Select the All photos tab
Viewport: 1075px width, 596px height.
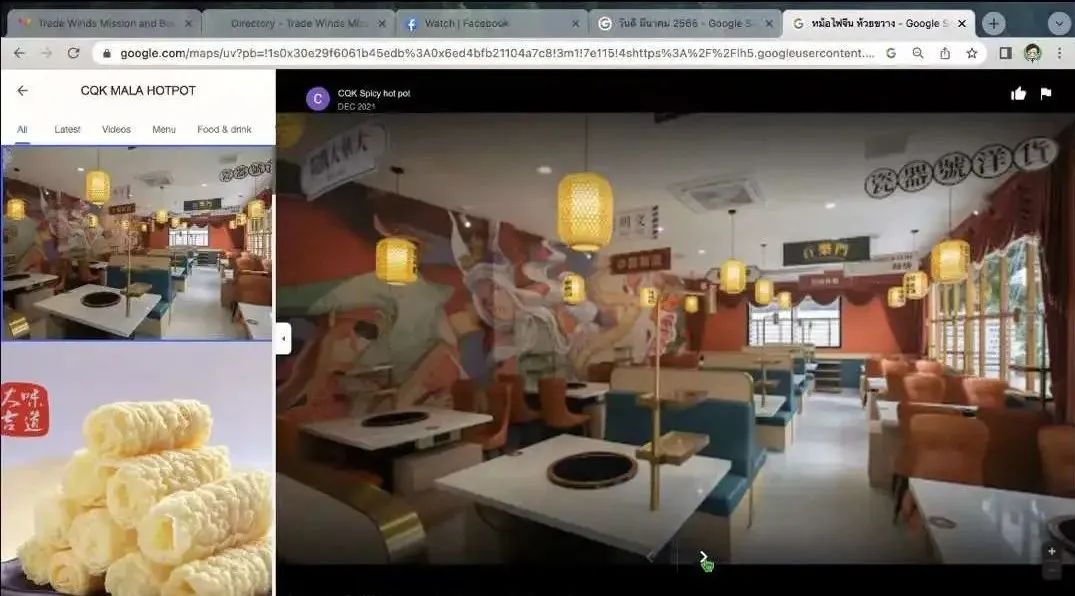22,129
